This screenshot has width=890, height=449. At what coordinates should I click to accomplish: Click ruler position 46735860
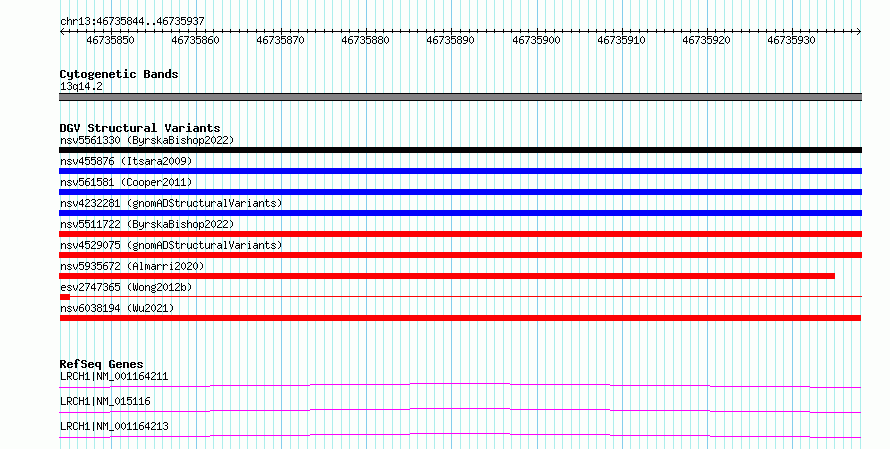coord(195,40)
